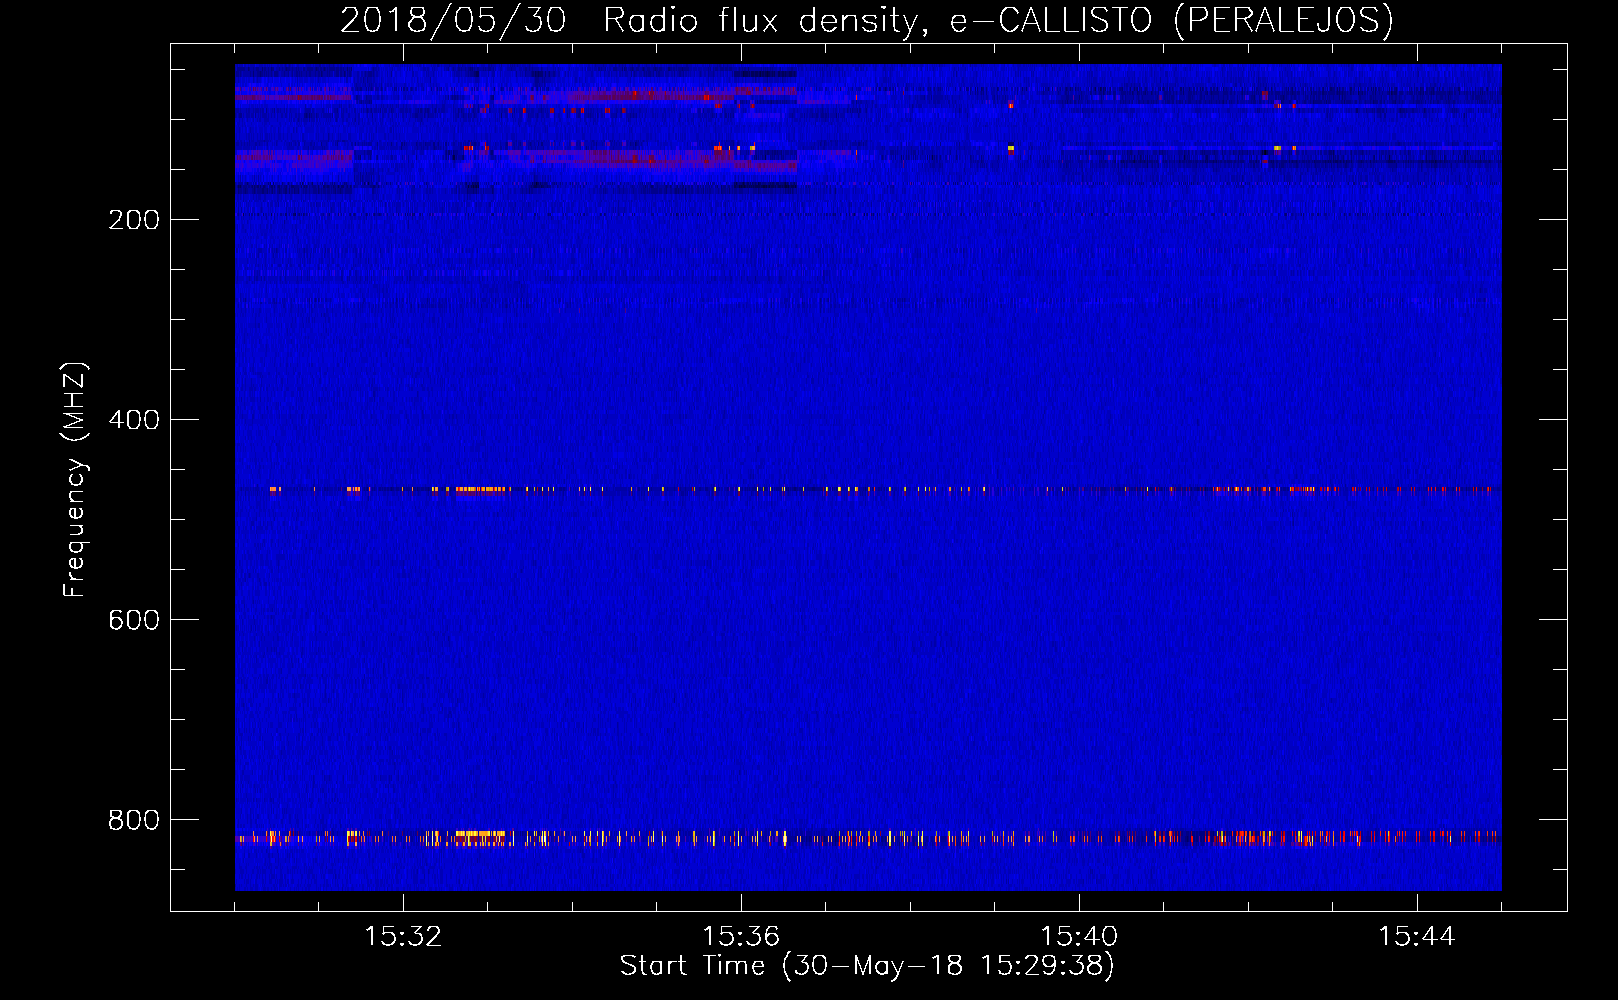Click the plot title with the date 2018/05/30

(x=867, y=20)
